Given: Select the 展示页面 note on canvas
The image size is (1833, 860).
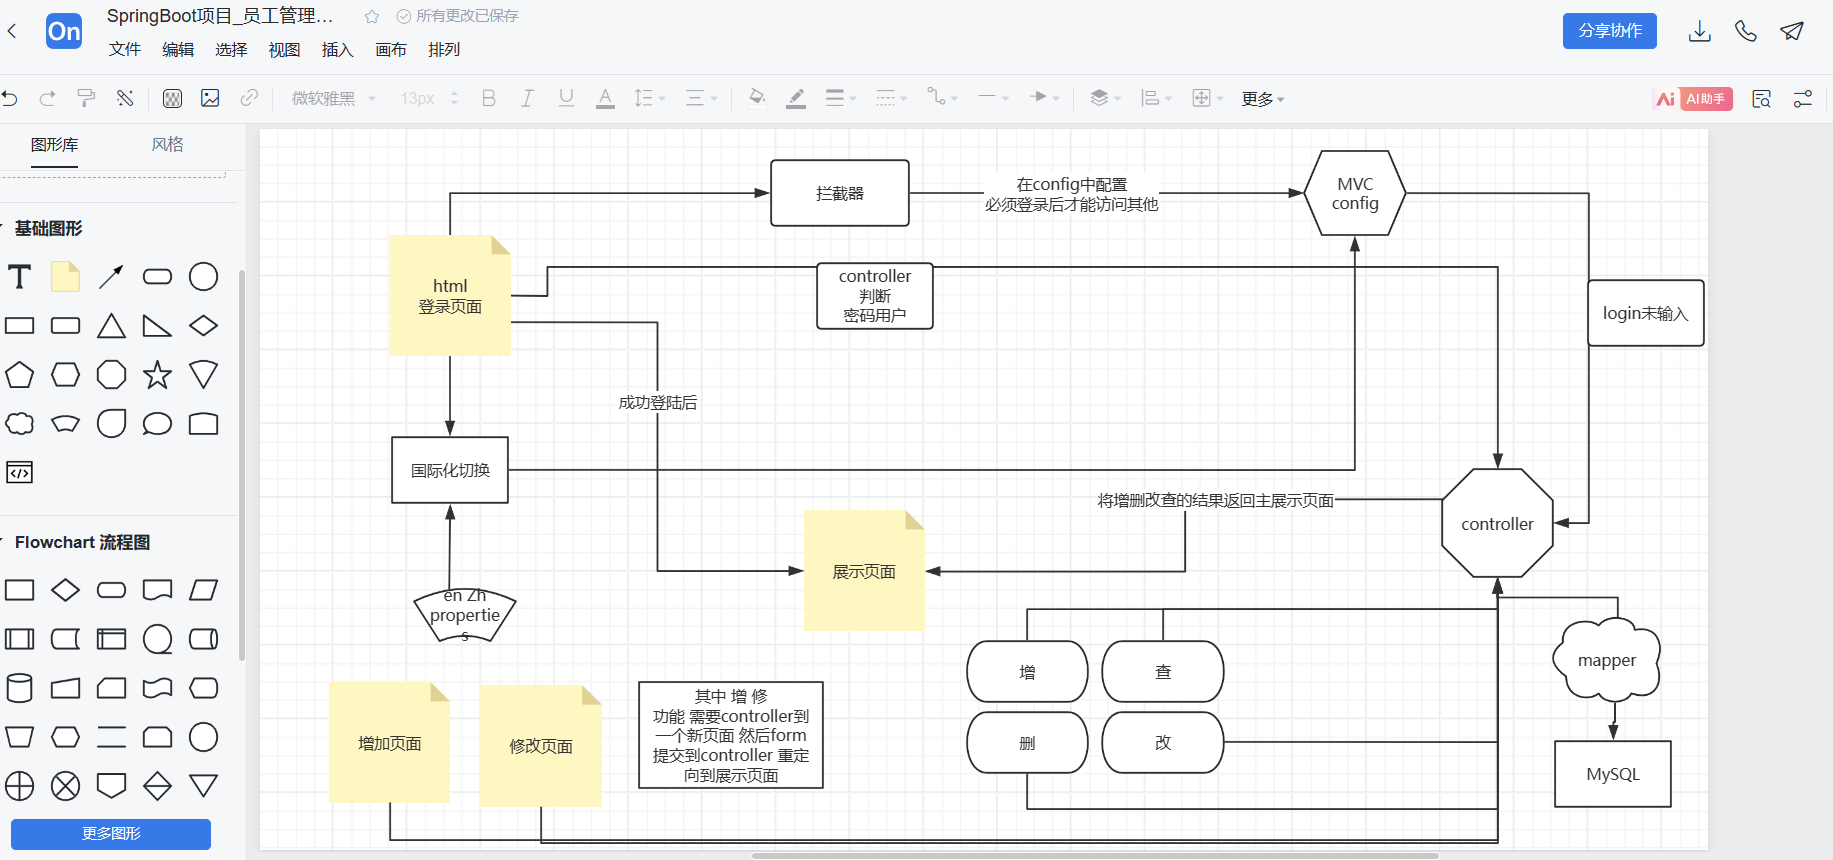Looking at the screenshot, I should tap(864, 571).
